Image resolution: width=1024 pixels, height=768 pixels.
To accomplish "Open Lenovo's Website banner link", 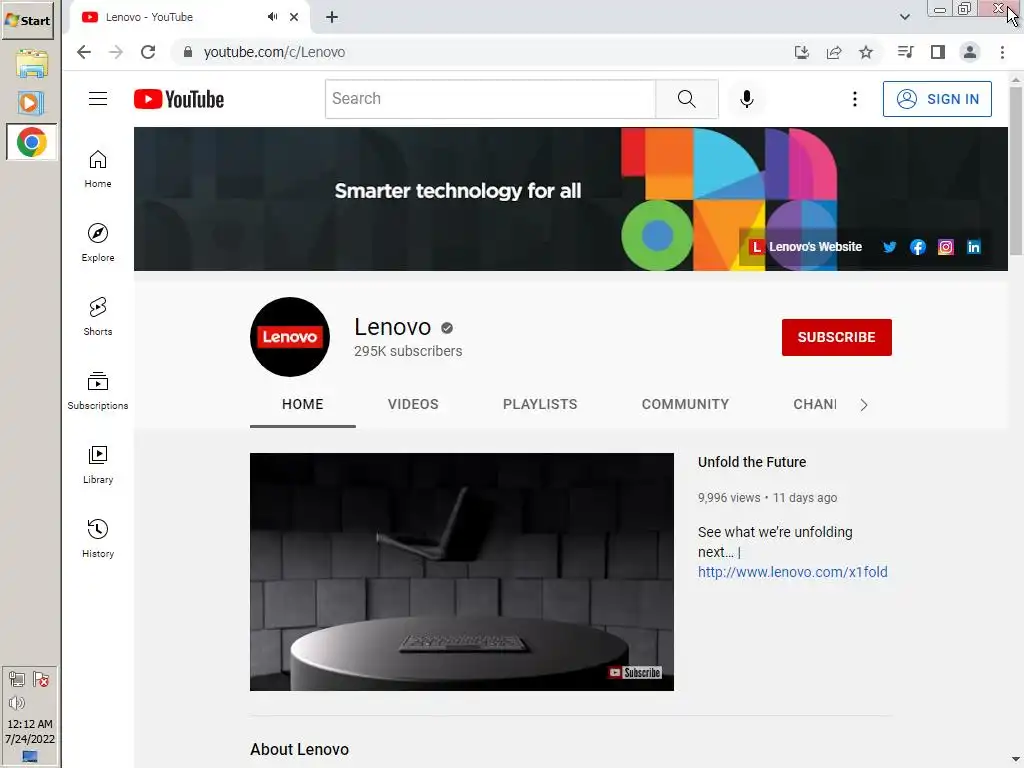I will point(806,247).
